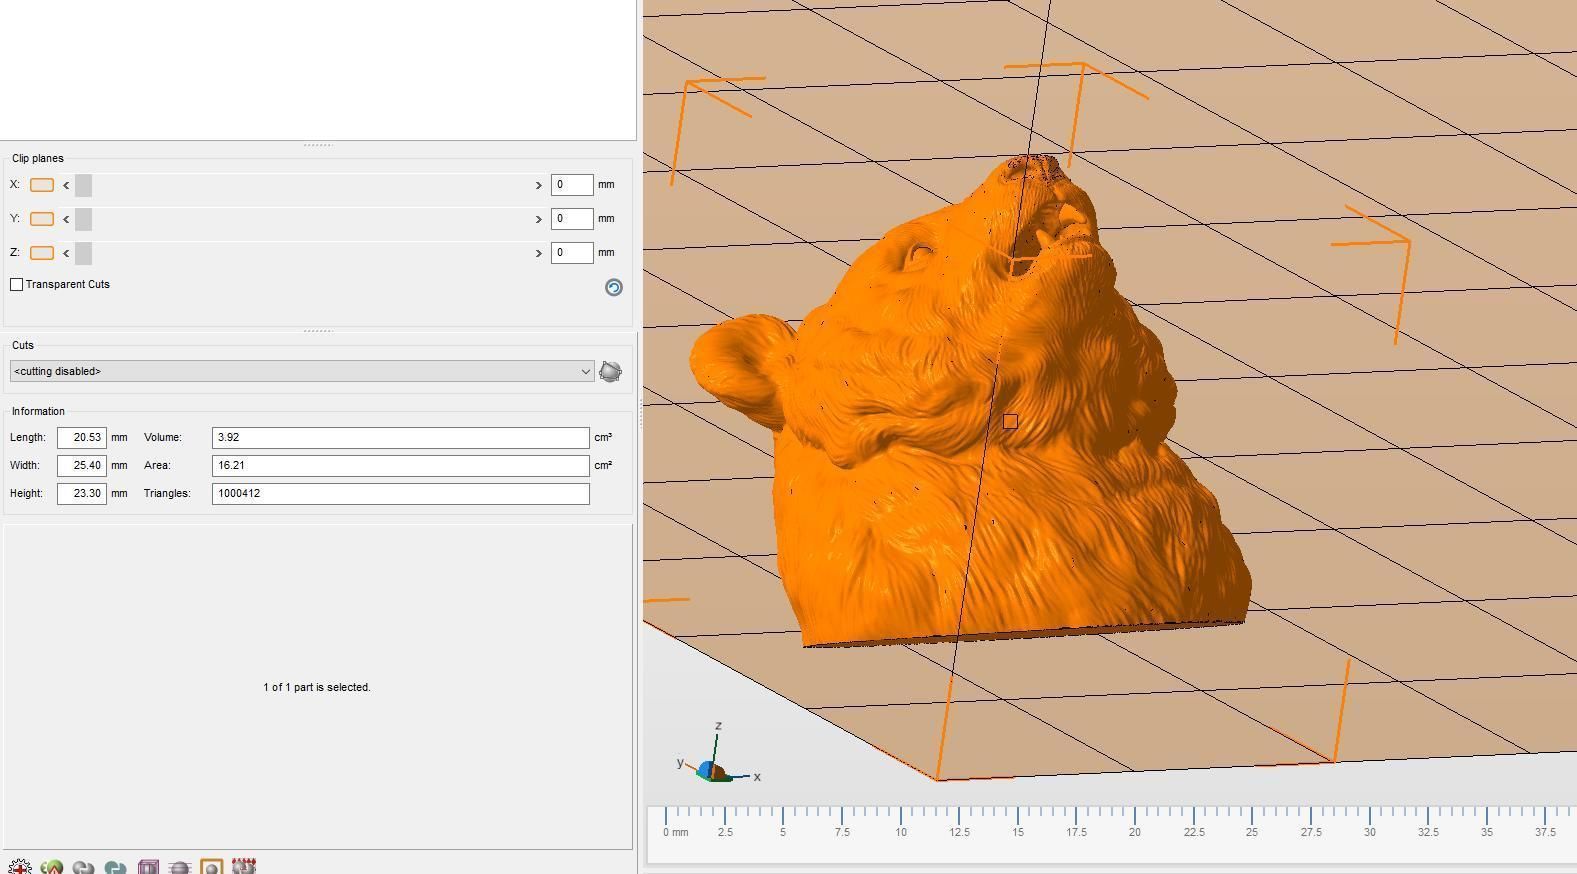Viewport: 1577px width, 874px height.
Task: Click the purple box icon in bottom toolbar
Action: 148,867
